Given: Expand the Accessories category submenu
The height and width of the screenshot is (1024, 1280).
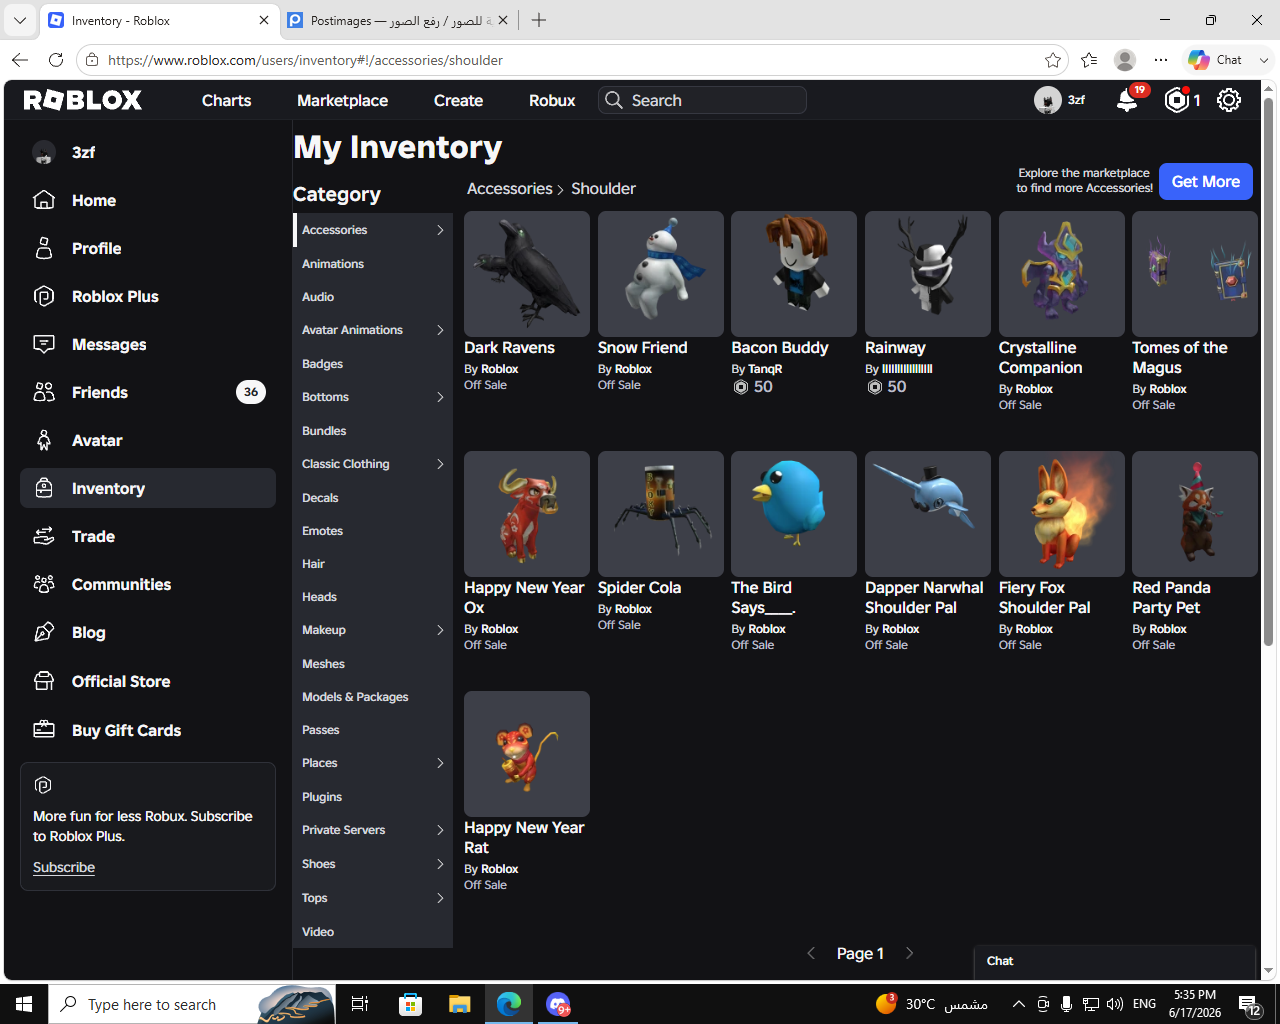Looking at the screenshot, I should click(x=440, y=230).
